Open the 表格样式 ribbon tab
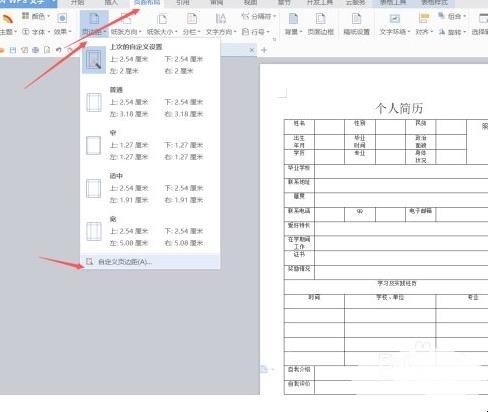Image resolution: width=488 pixels, height=412 pixels. [434, 3]
